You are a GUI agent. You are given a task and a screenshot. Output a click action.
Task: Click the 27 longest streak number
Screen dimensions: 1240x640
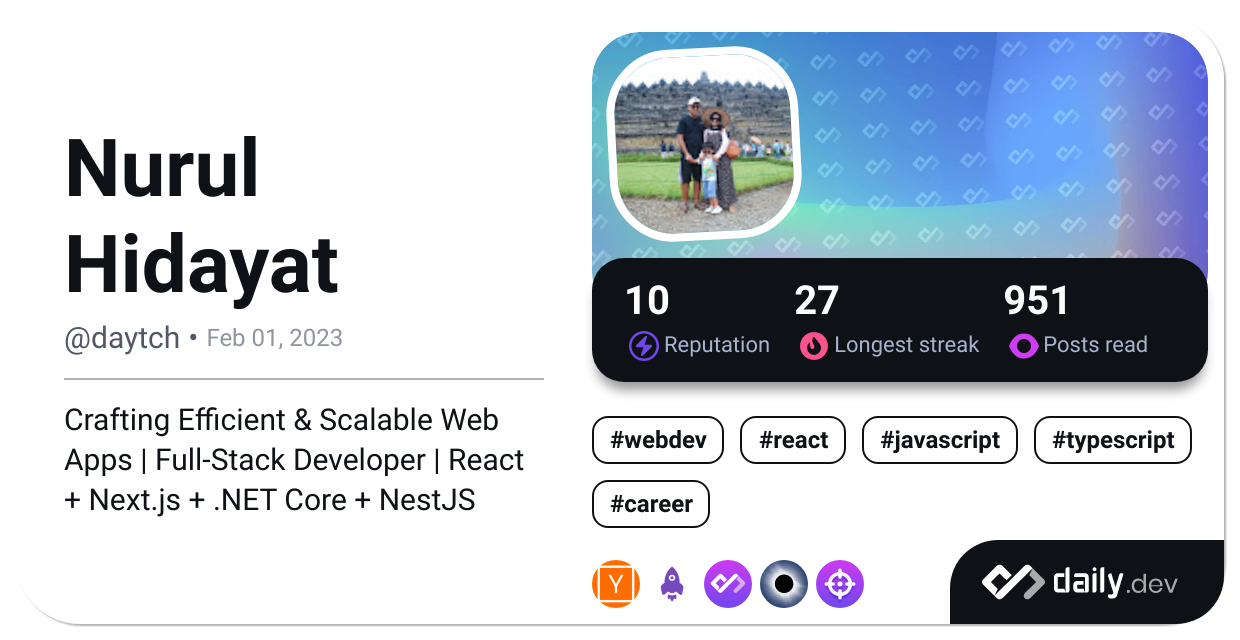[816, 301]
